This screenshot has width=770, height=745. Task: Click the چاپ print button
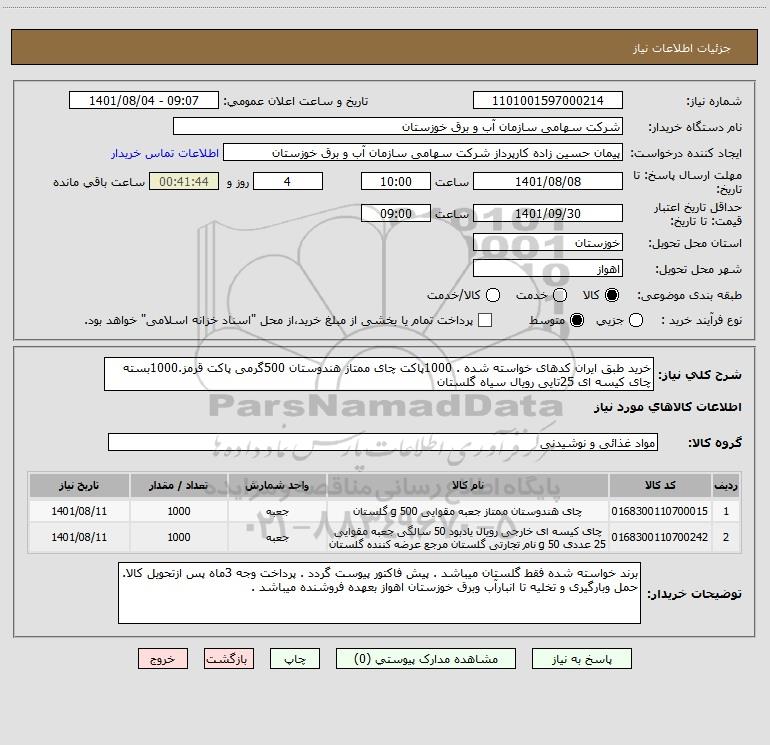(x=295, y=659)
